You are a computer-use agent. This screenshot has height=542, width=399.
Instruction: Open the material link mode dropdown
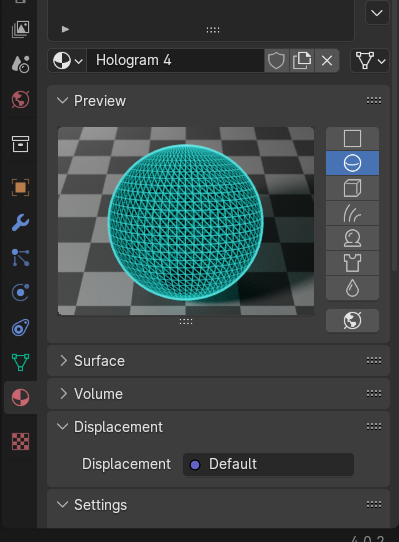(370, 61)
